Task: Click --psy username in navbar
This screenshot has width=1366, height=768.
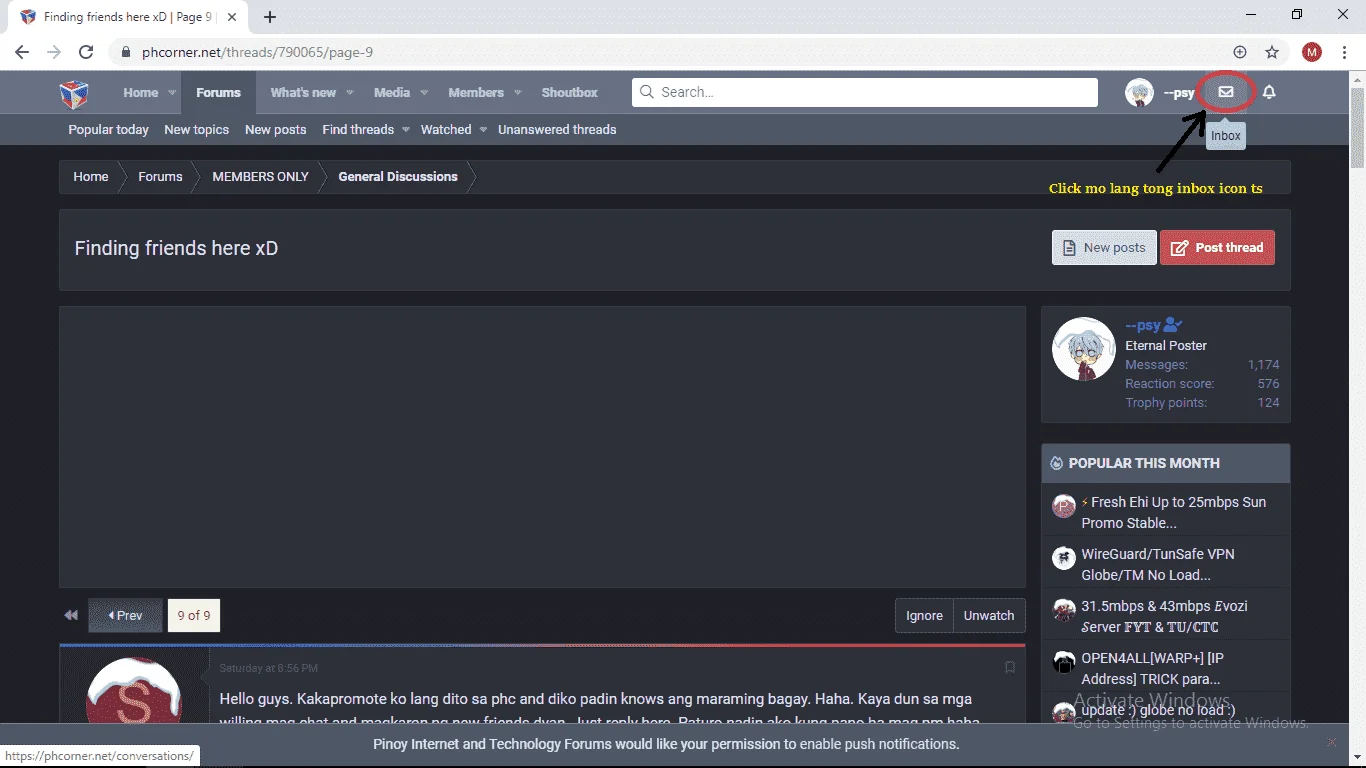Action: point(1179,93)
